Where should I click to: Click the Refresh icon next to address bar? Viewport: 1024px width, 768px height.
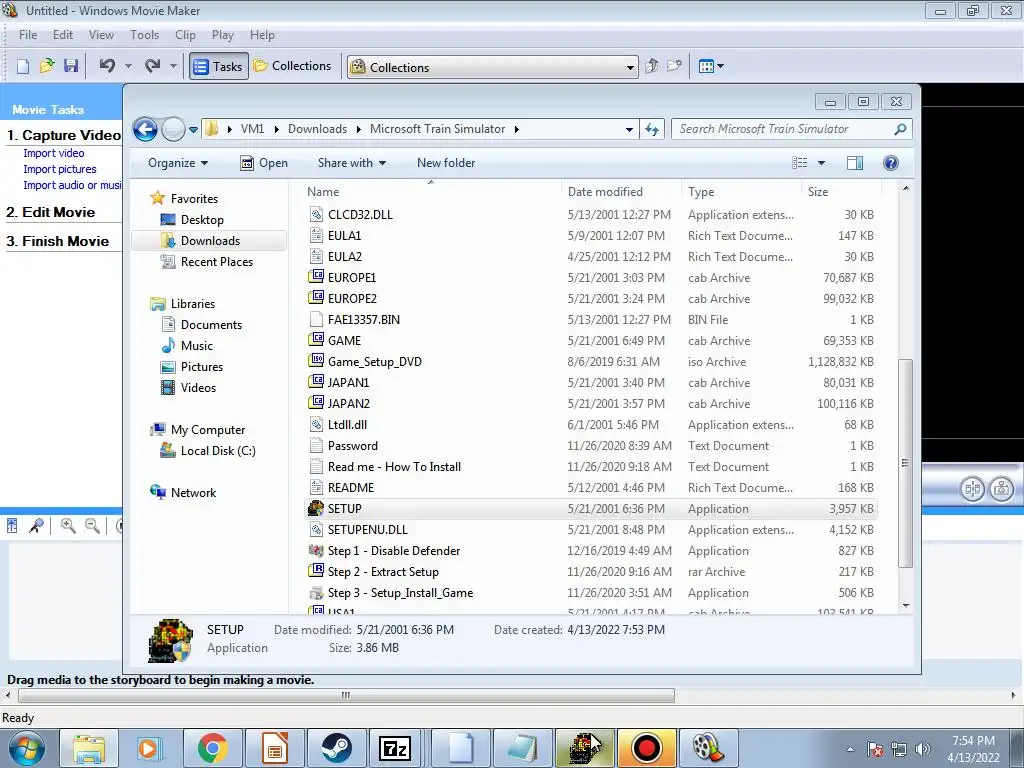652,129
